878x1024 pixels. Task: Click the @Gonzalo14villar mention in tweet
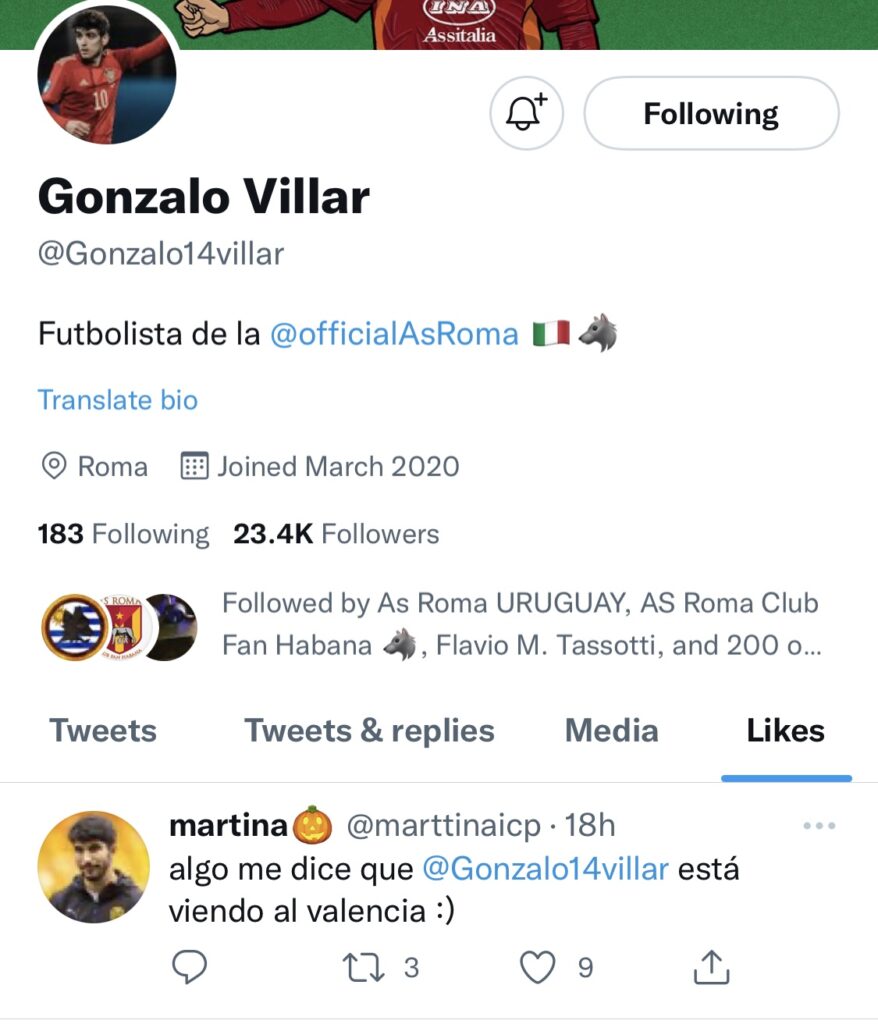pyautogui.click(x=545, y=868)
